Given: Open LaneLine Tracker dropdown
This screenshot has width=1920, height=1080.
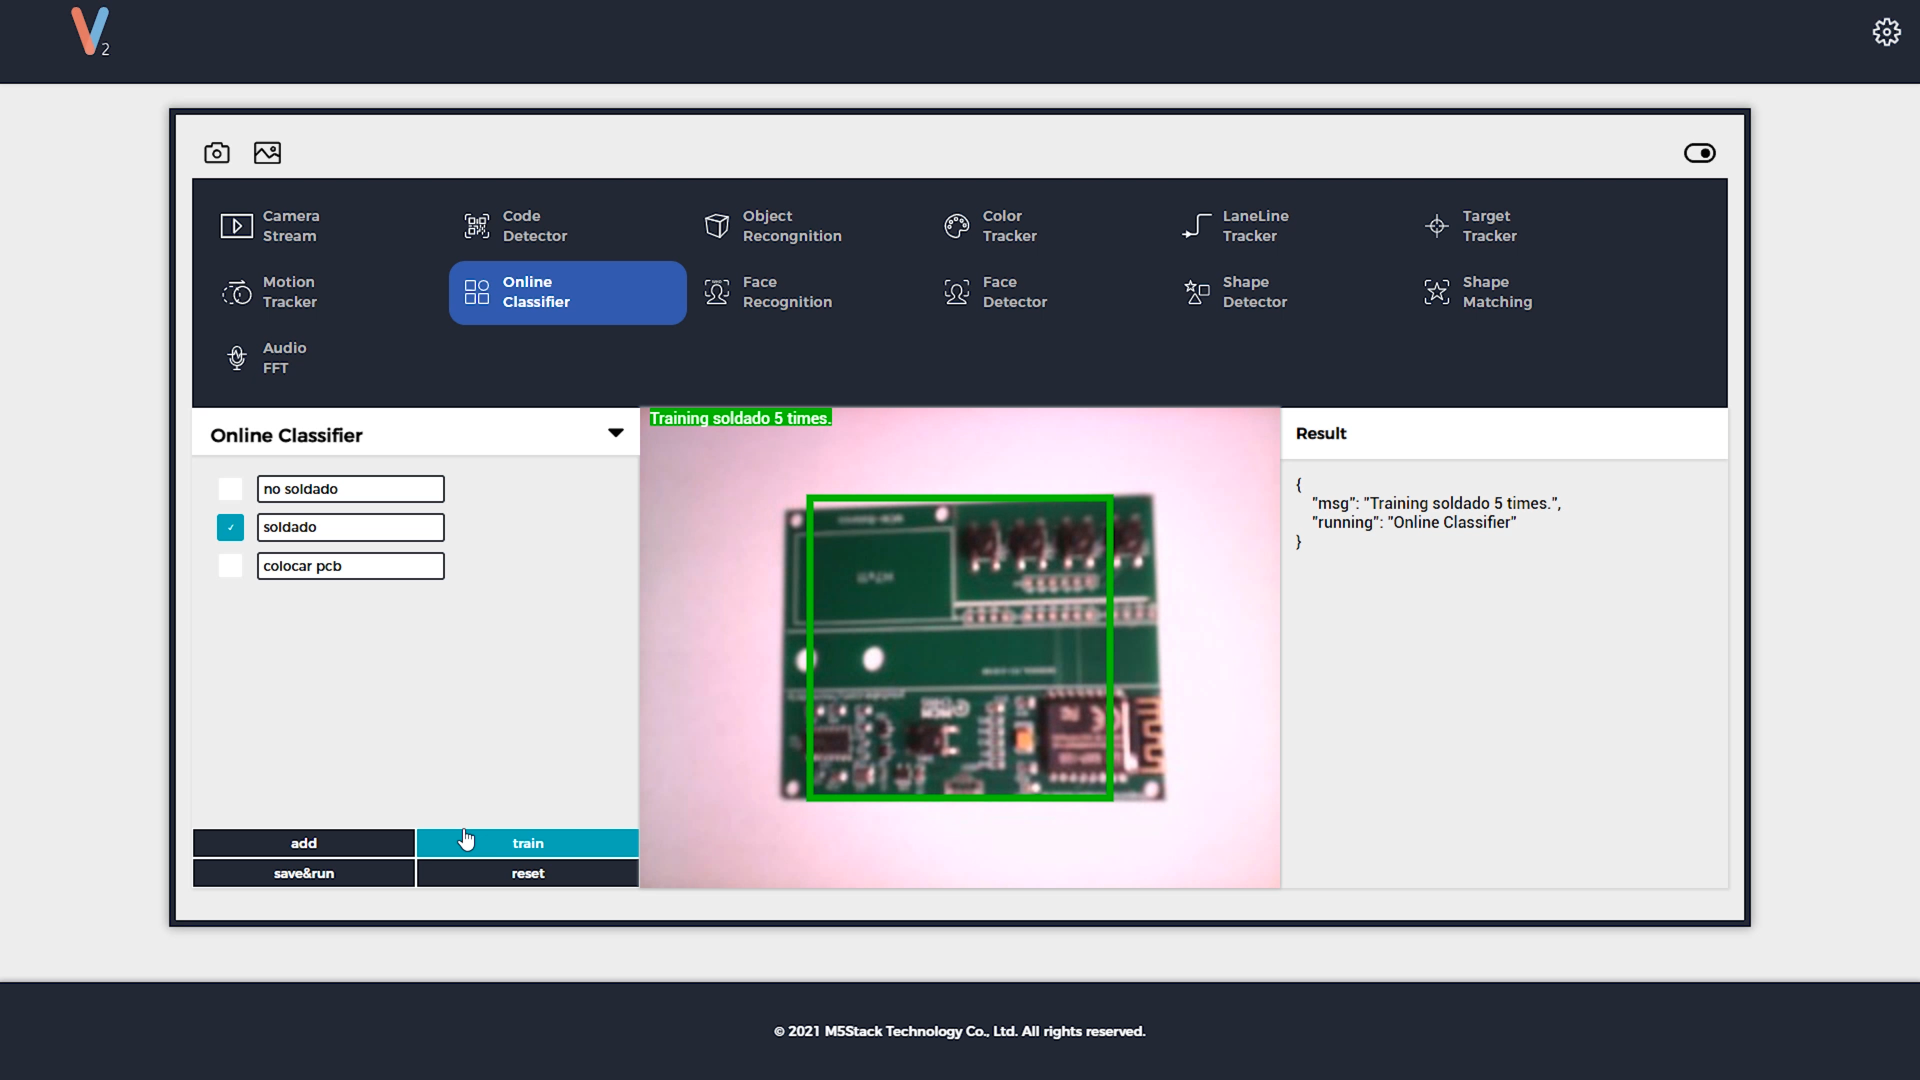Looking at the screenshot, I should (1255, 225).
